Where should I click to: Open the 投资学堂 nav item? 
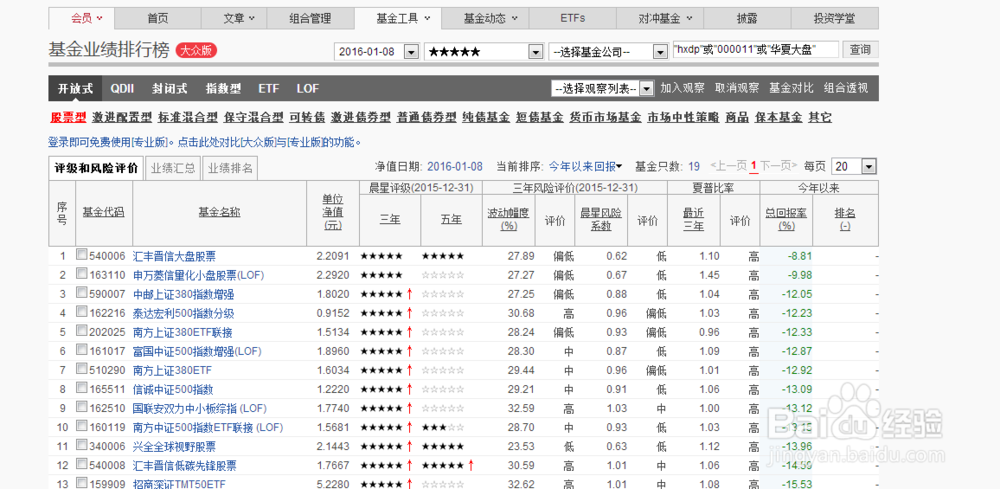(834, 18)
